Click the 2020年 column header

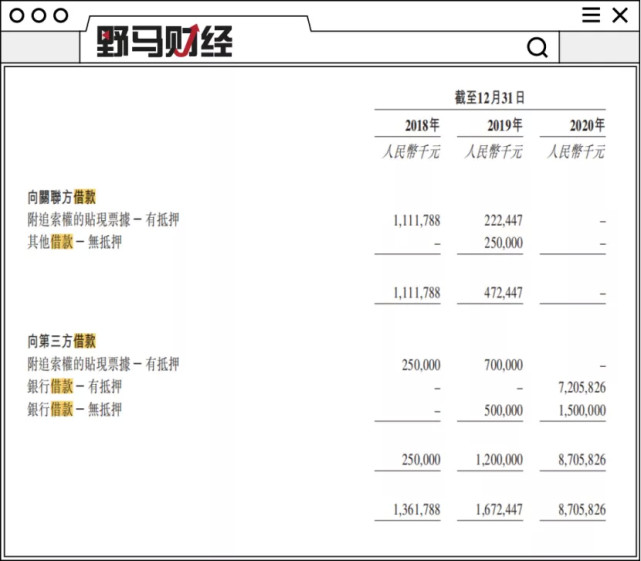click(x=587, y=125)
